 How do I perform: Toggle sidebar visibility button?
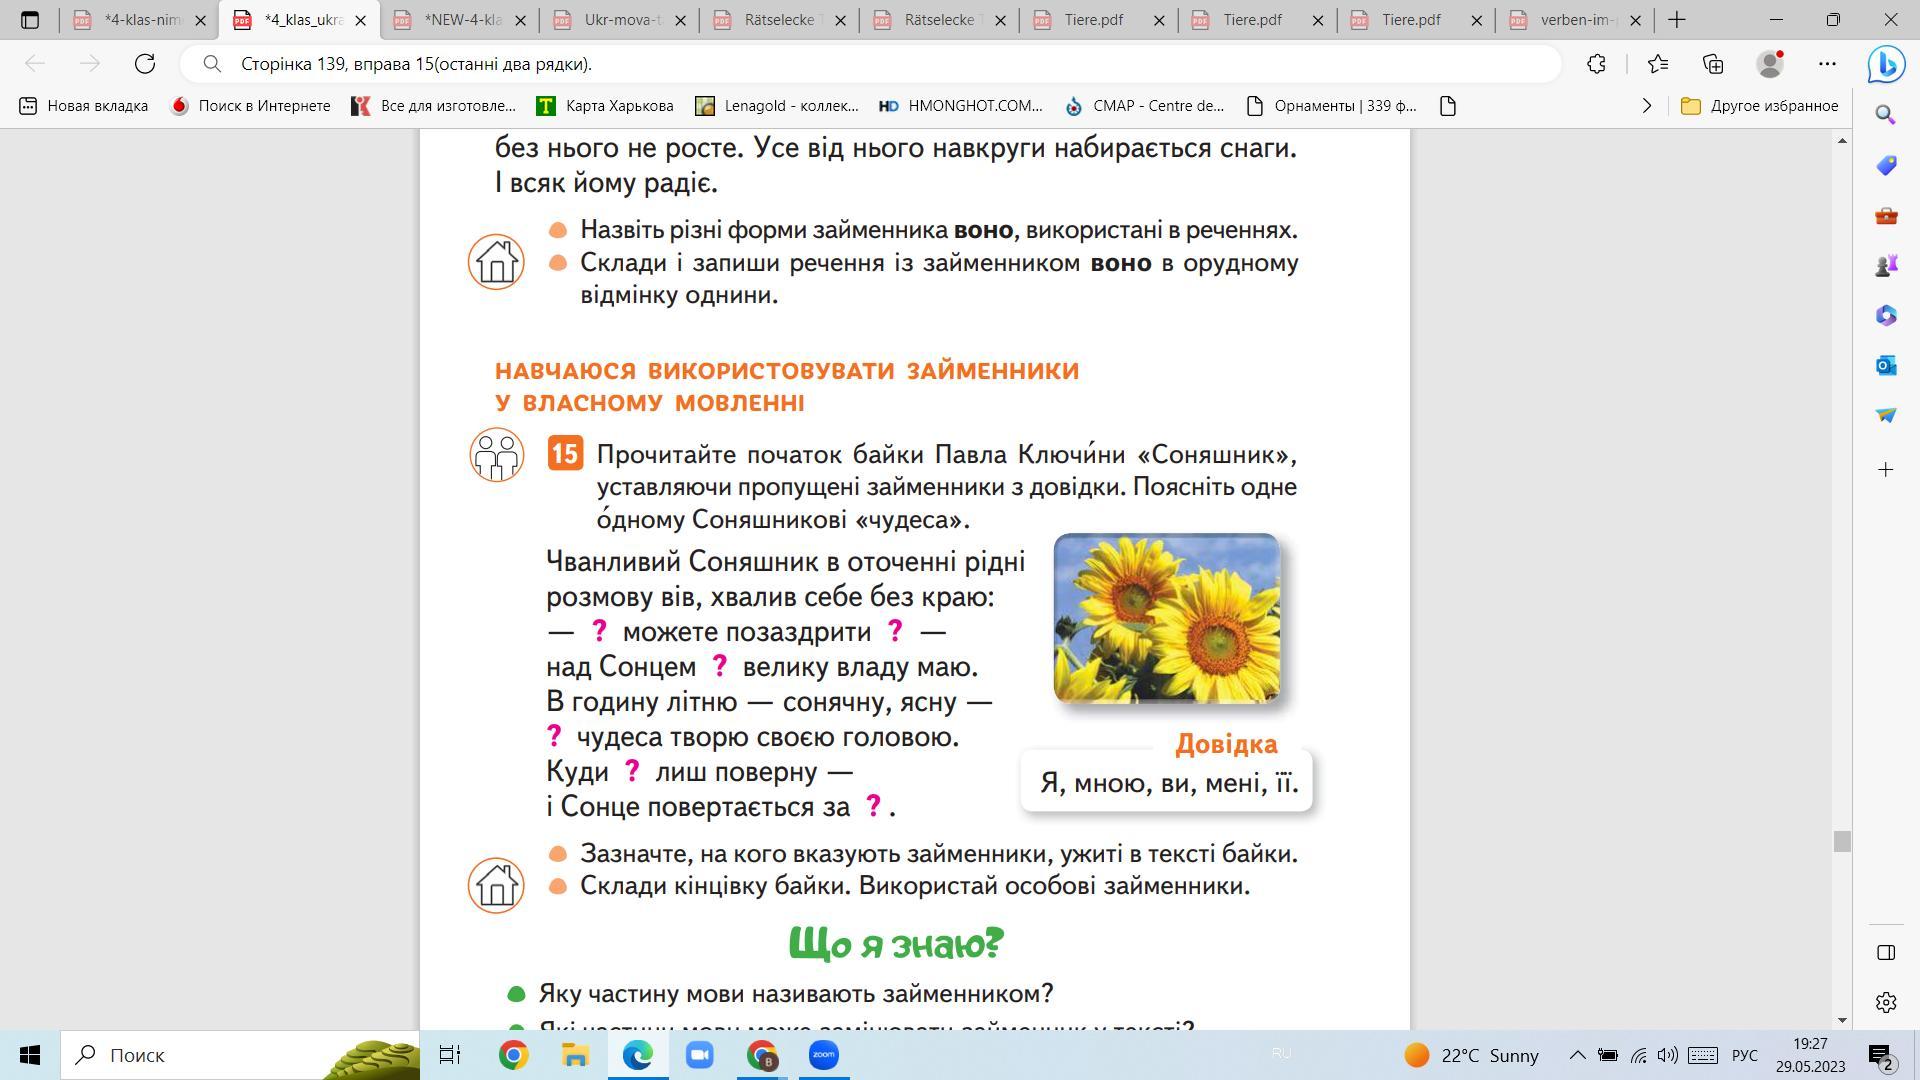coord(1886,952)
